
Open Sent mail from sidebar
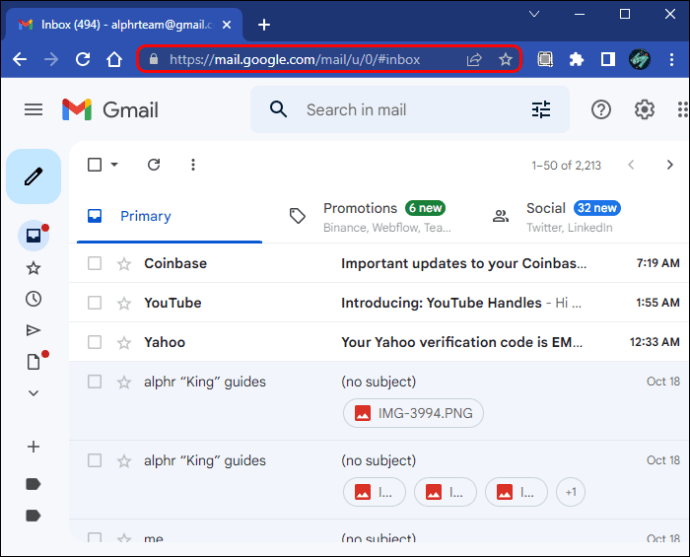coord(33,330)
